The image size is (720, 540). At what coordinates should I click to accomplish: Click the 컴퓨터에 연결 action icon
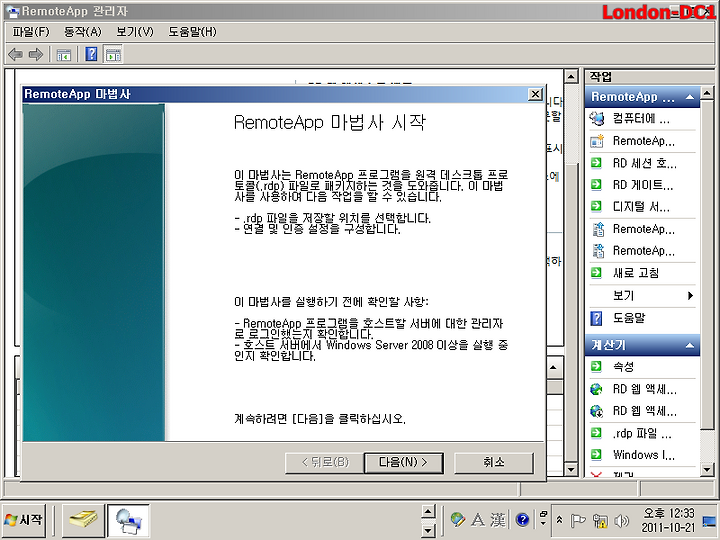click(x=596, y=119)
